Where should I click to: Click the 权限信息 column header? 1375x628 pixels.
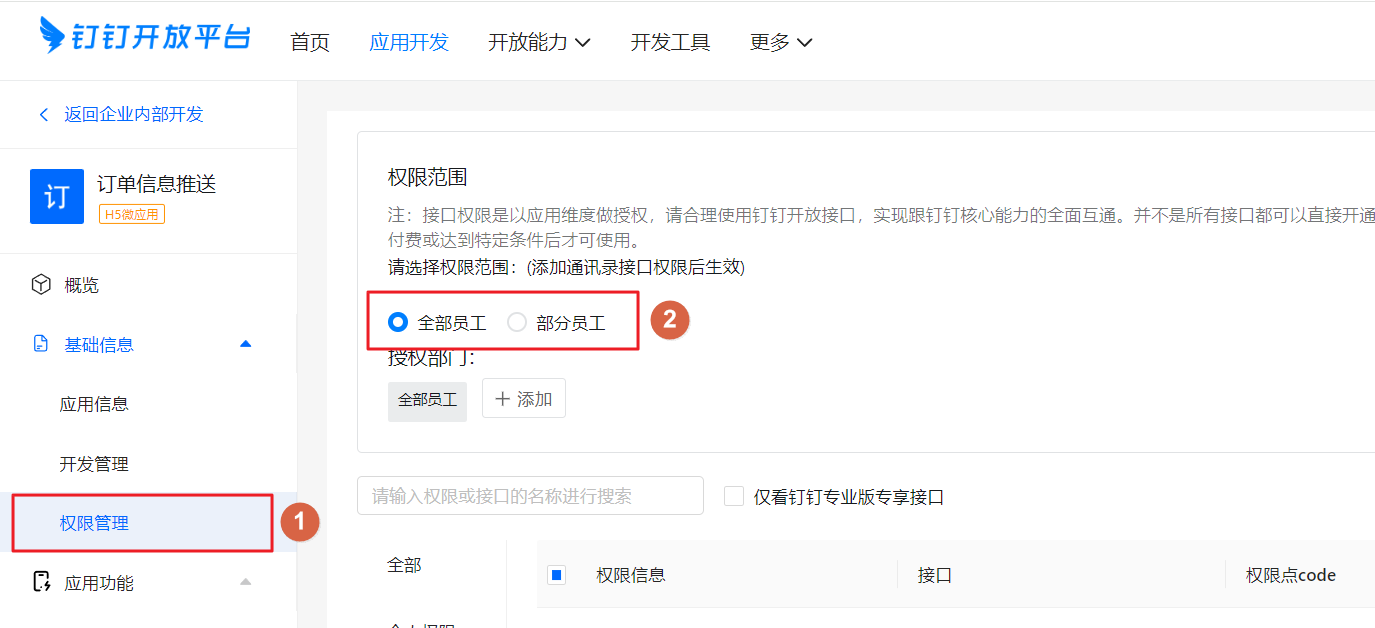click(x=631, y=575)
